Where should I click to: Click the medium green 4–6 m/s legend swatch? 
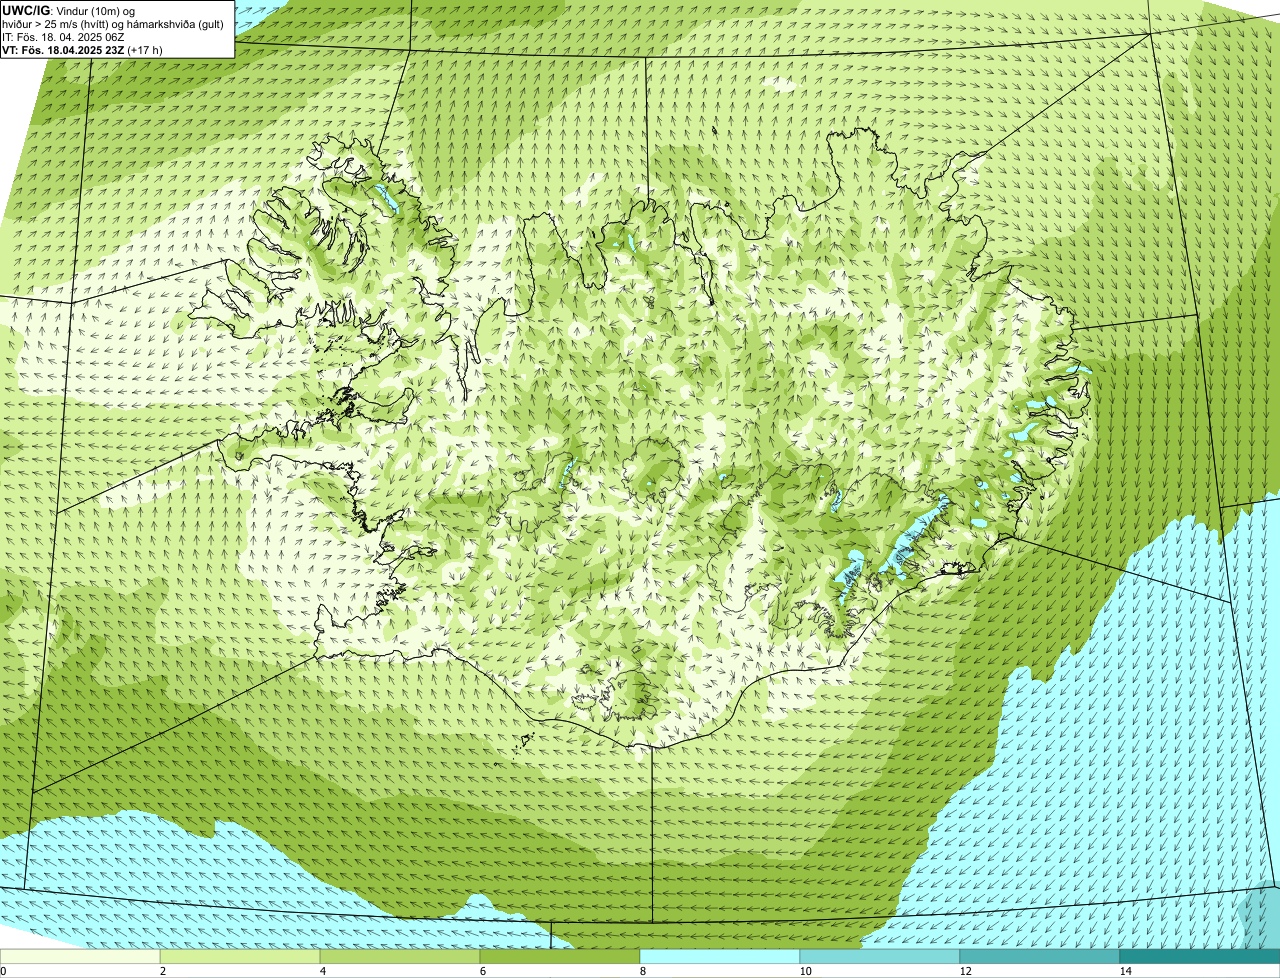pyautogui.click(x=400, y=957)
